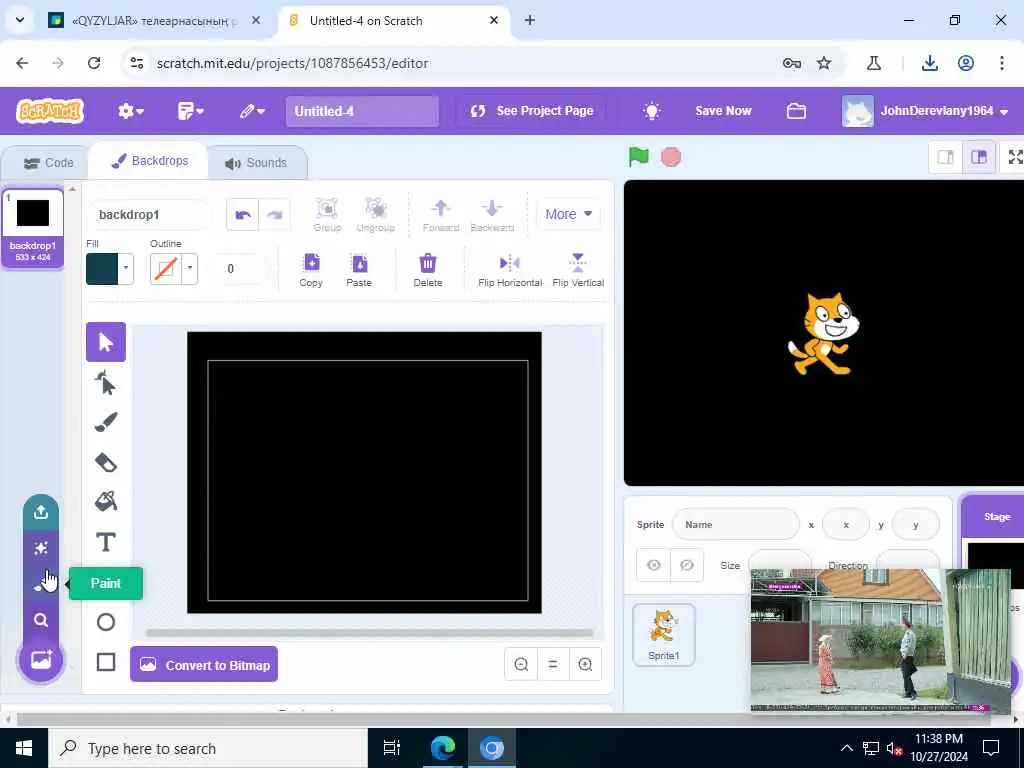Open the Settings gear menu
Screen dimensions: 1024x768
[x=131, y=111]
